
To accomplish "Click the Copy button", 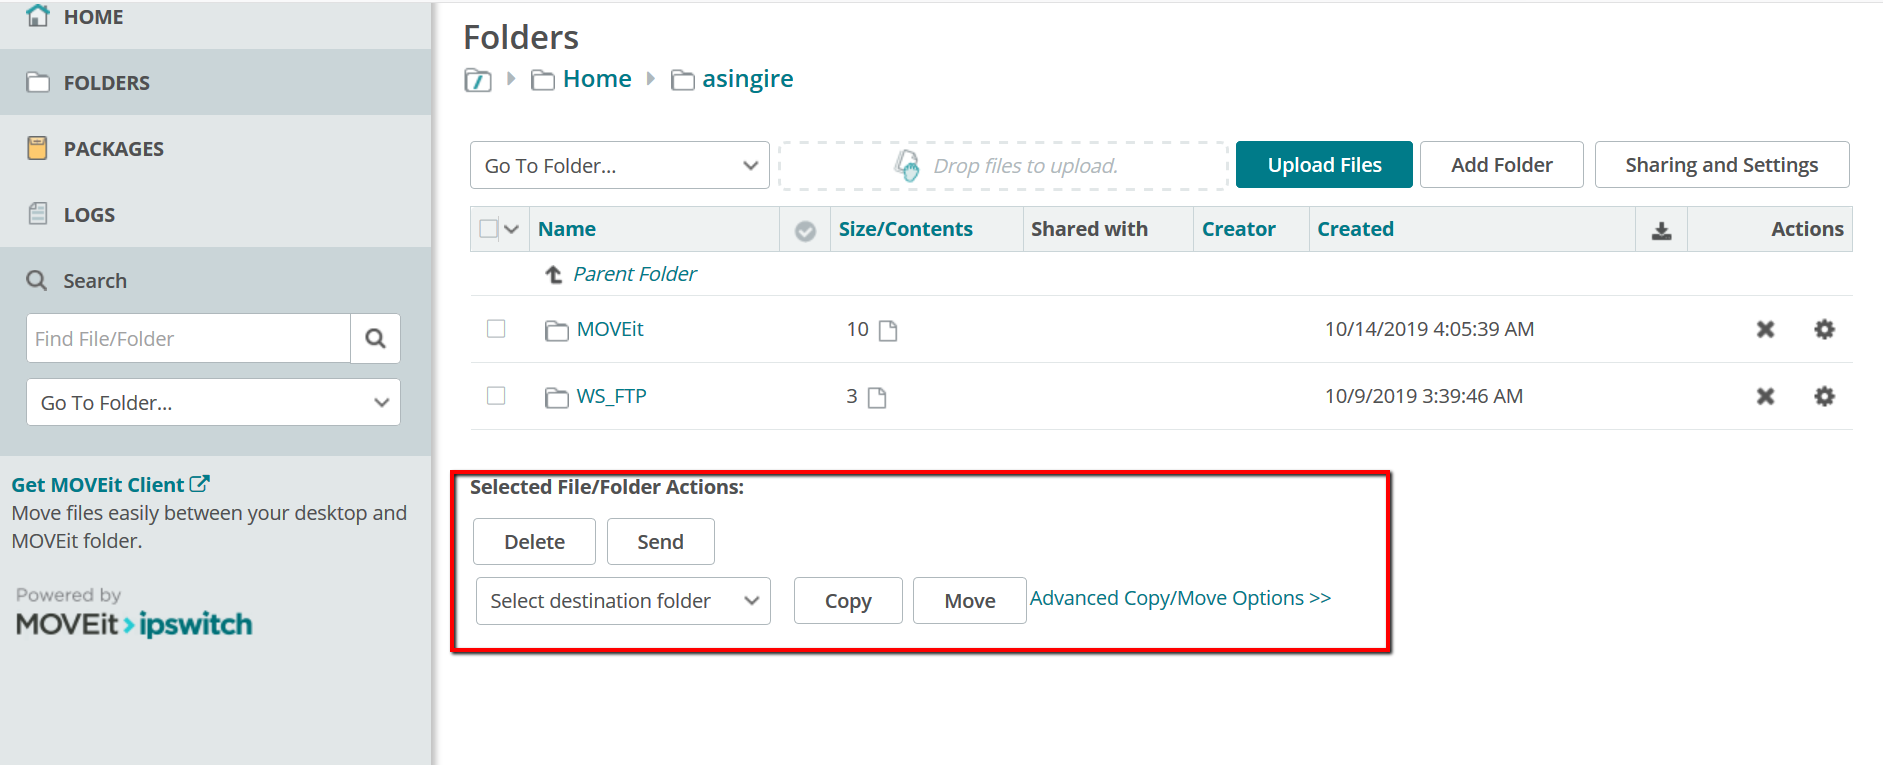I will tap(848, 600).
